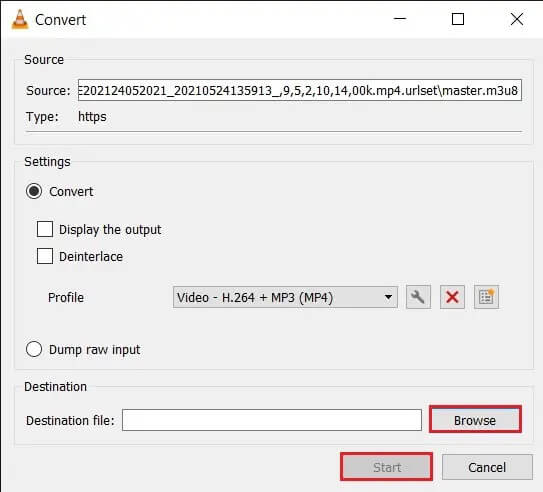Viewport: 543px width, 492px height.
Task: Click Browse to choose destination file
Action: point(475,420)
